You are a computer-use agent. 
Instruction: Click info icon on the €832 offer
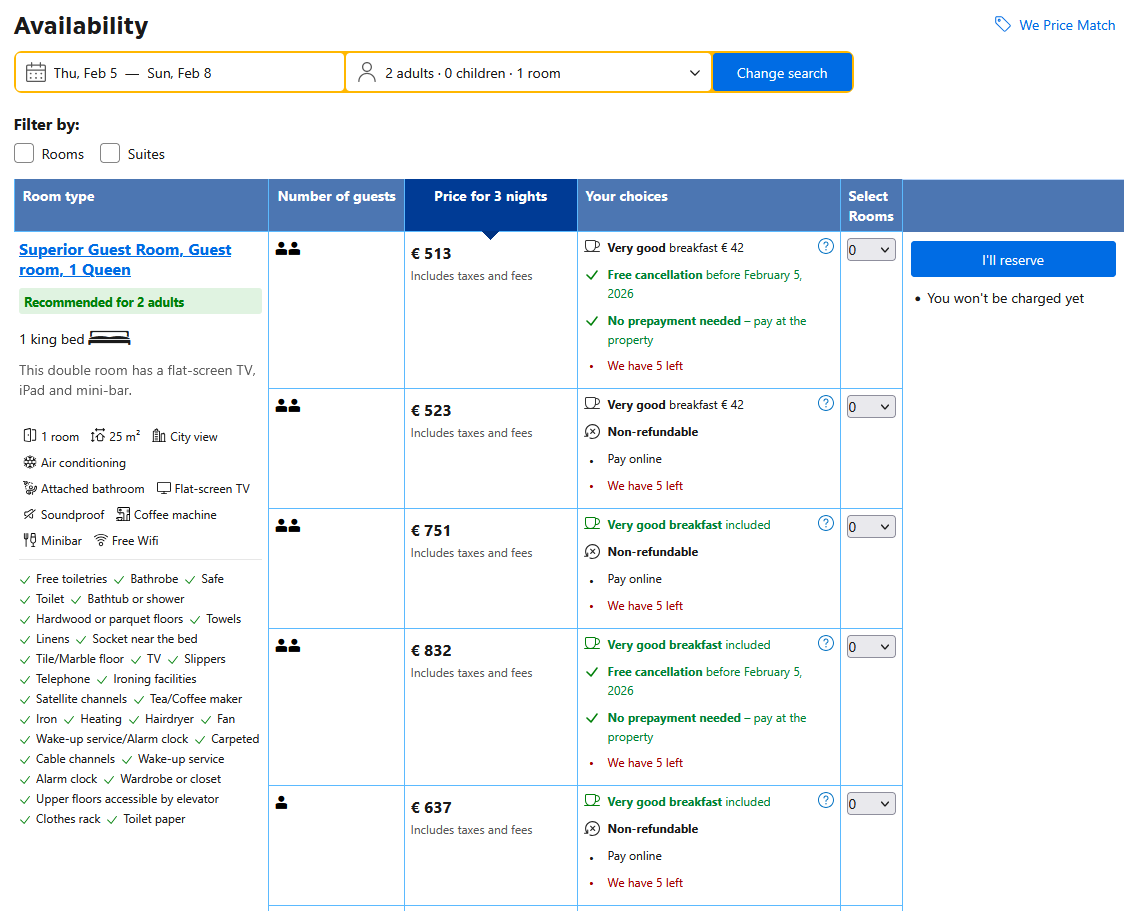pyautogui.click(x=826, y=643)
